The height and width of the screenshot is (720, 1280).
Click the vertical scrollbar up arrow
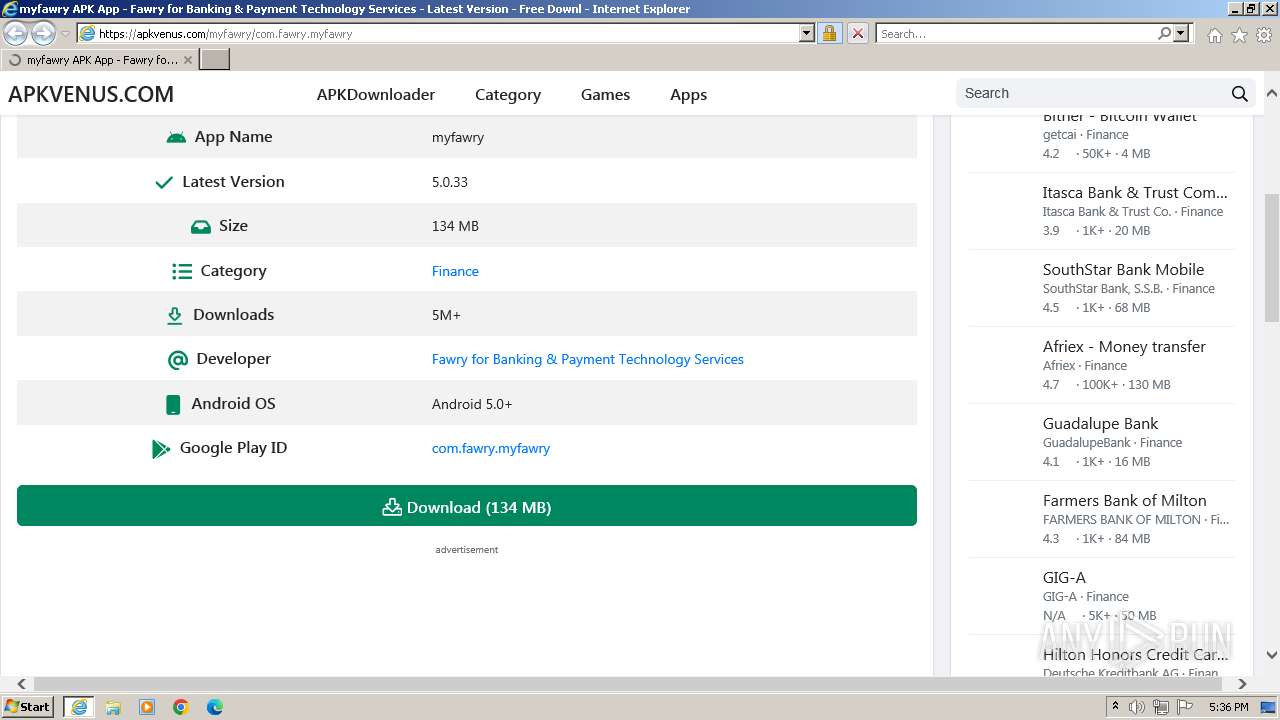pos(1272,94)
